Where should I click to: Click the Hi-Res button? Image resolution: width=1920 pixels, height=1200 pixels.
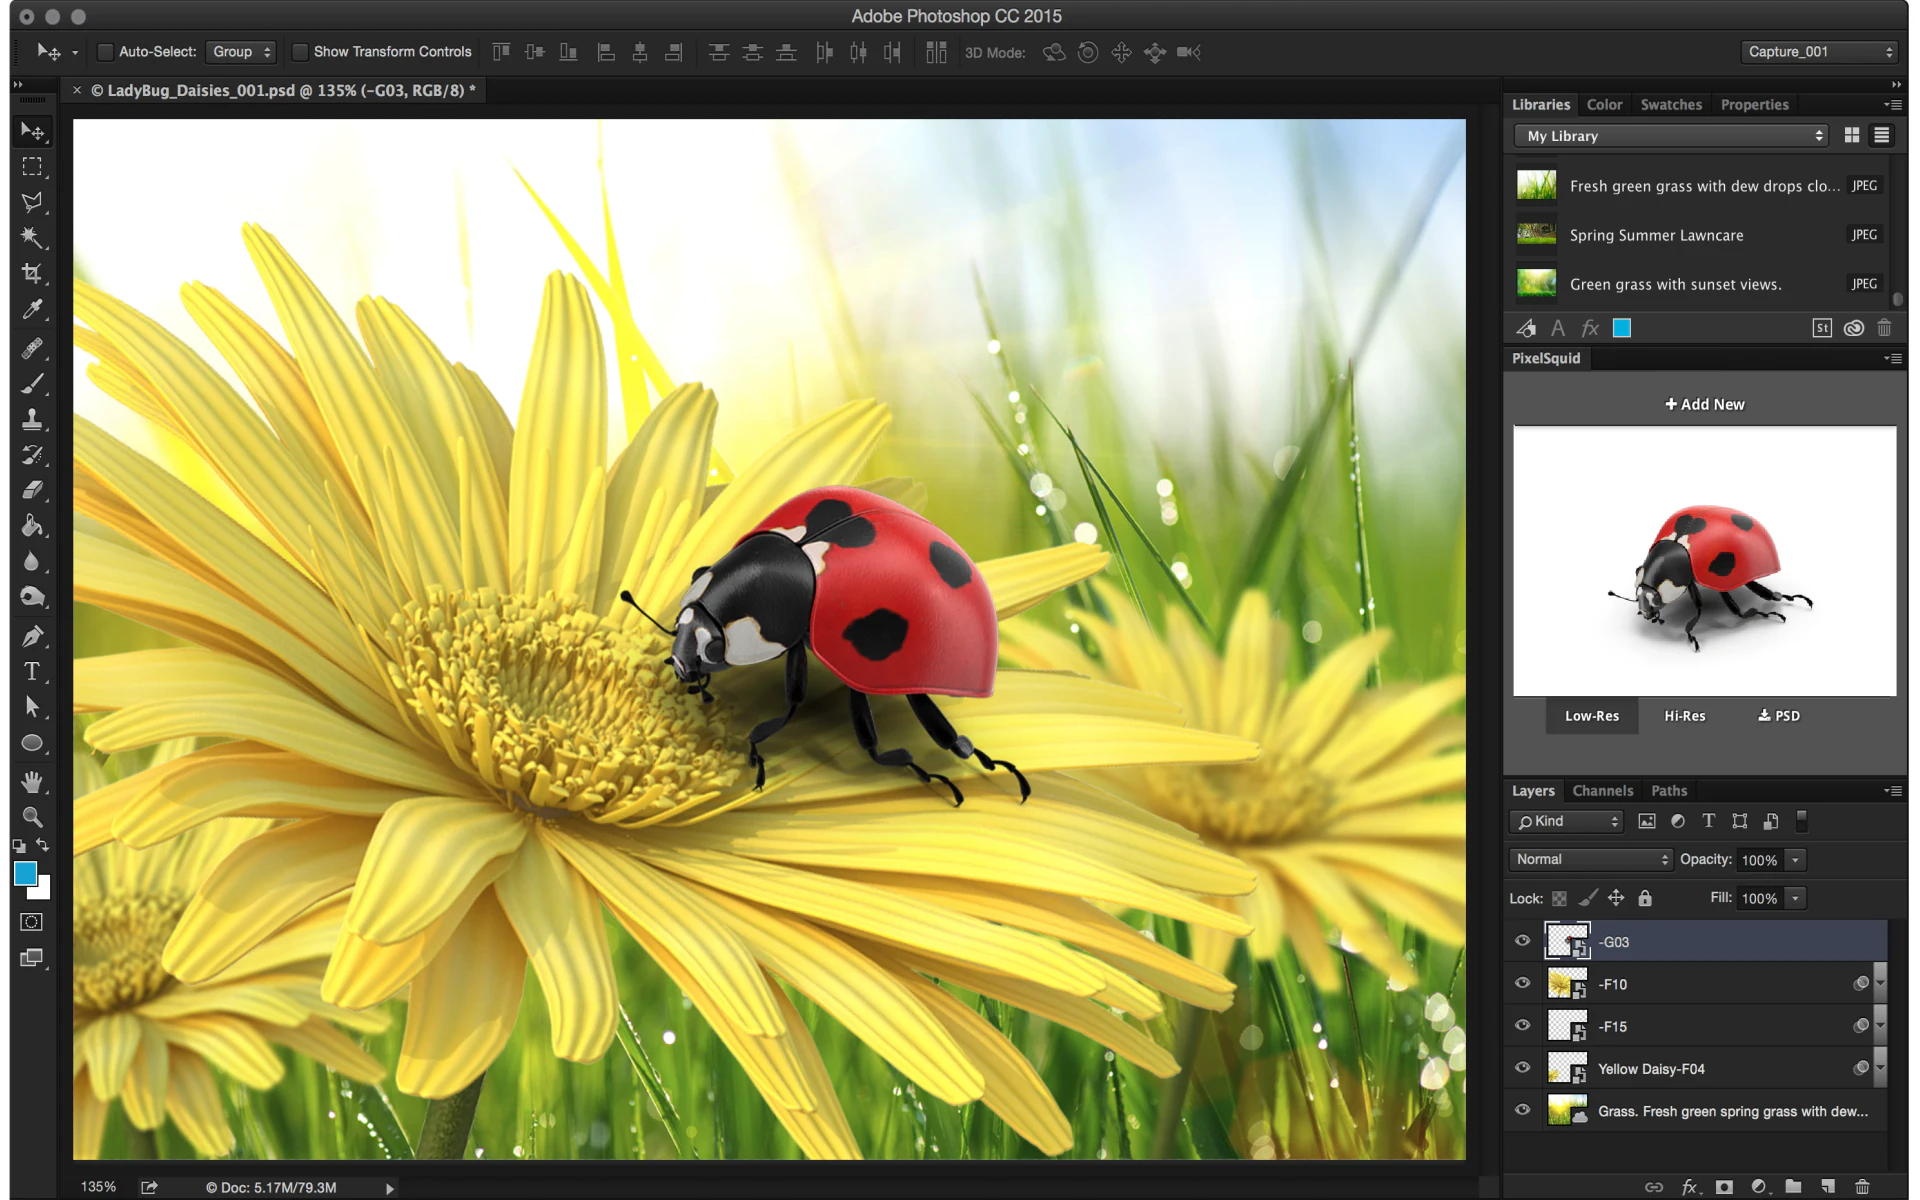1684,716
